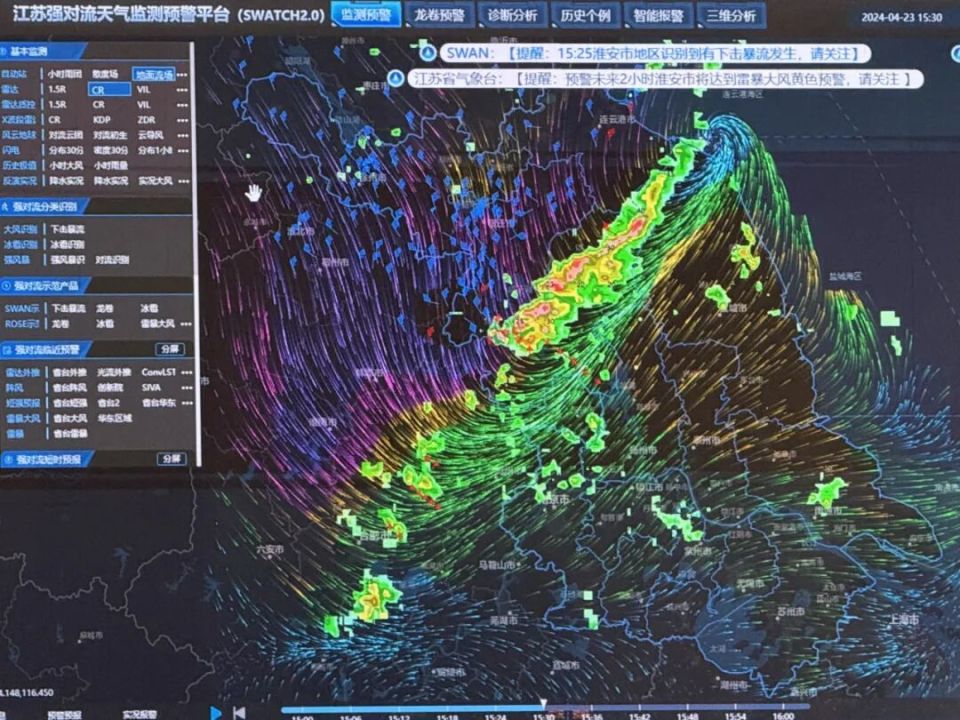Screen dimensions: 960x720
Task: Click the skip-to-start timeline button
Action: pyautogui.click(x=239, y=713)
